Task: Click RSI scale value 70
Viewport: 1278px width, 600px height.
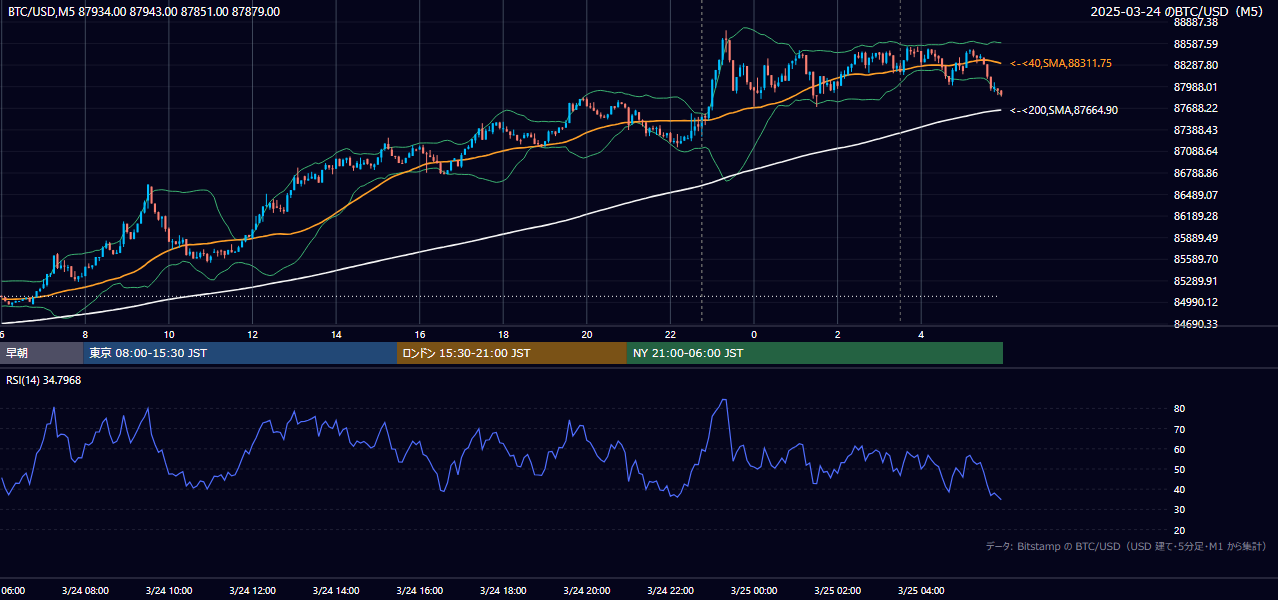Action: (x=1180, y=429)
